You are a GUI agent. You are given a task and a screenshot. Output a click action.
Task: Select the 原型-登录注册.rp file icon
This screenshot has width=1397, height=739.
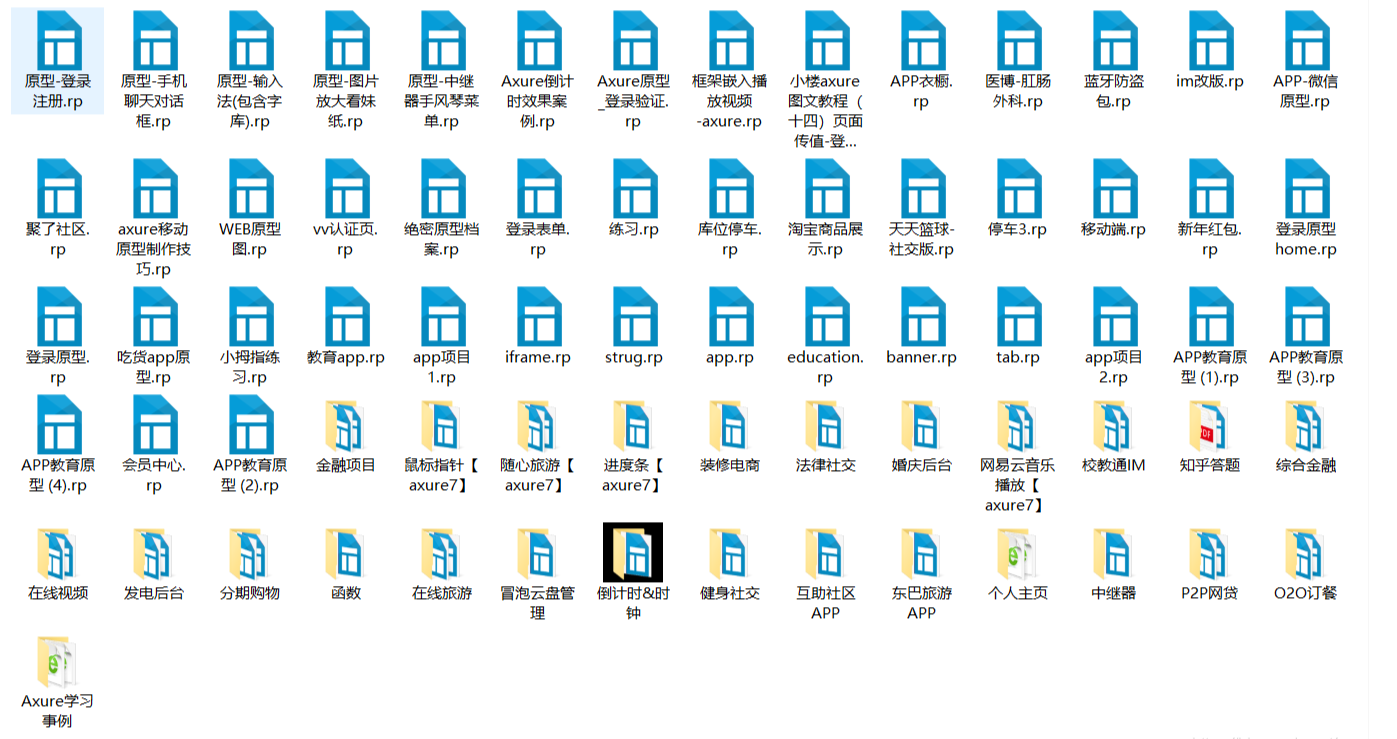[59, 40]
